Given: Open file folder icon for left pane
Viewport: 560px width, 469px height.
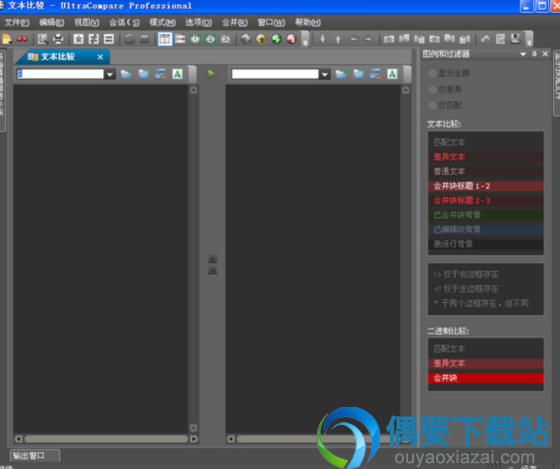Looking at the screenshot, I should coord(126,74).
